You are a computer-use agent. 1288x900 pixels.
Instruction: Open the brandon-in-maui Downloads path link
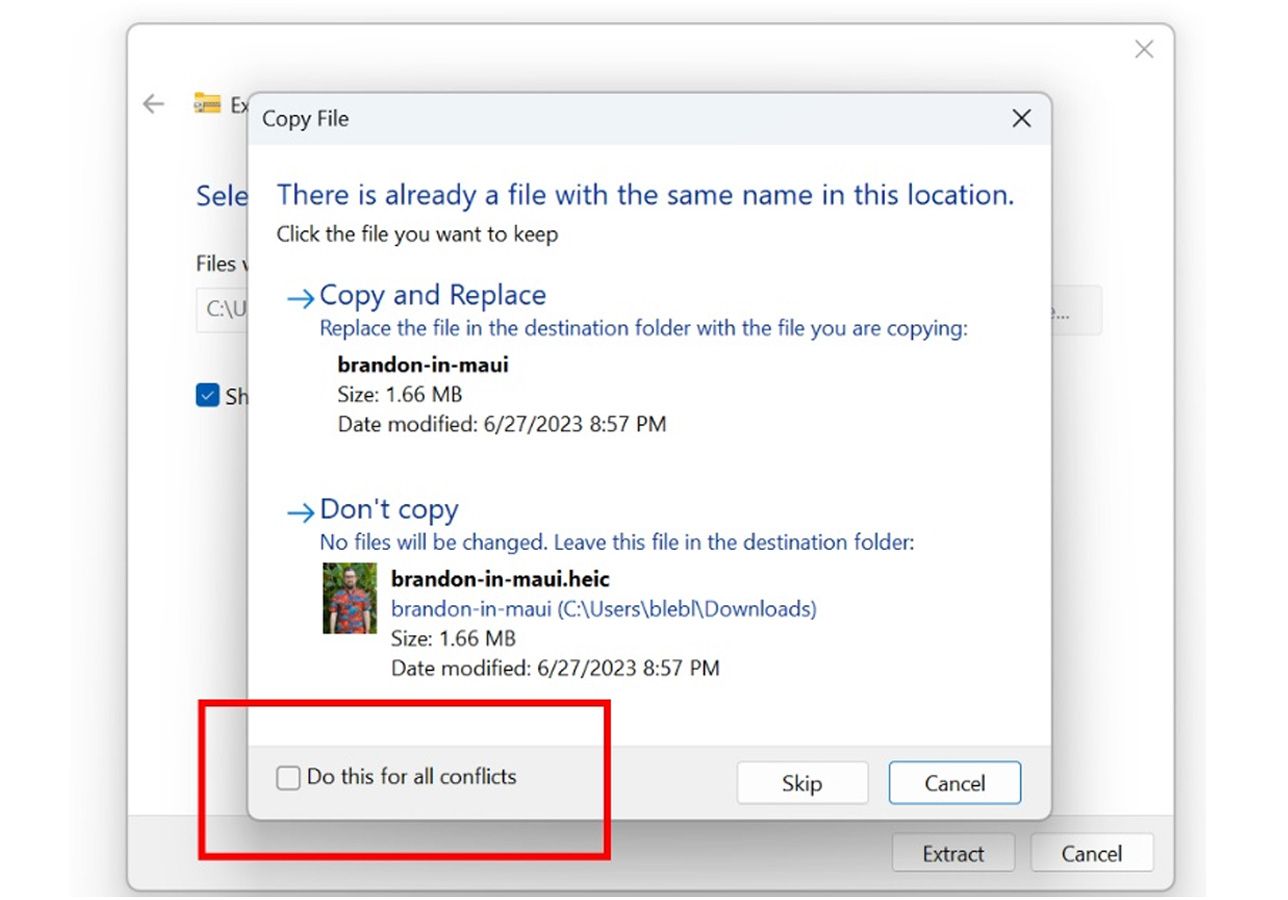pyautogui.click(x=603, y=608)
